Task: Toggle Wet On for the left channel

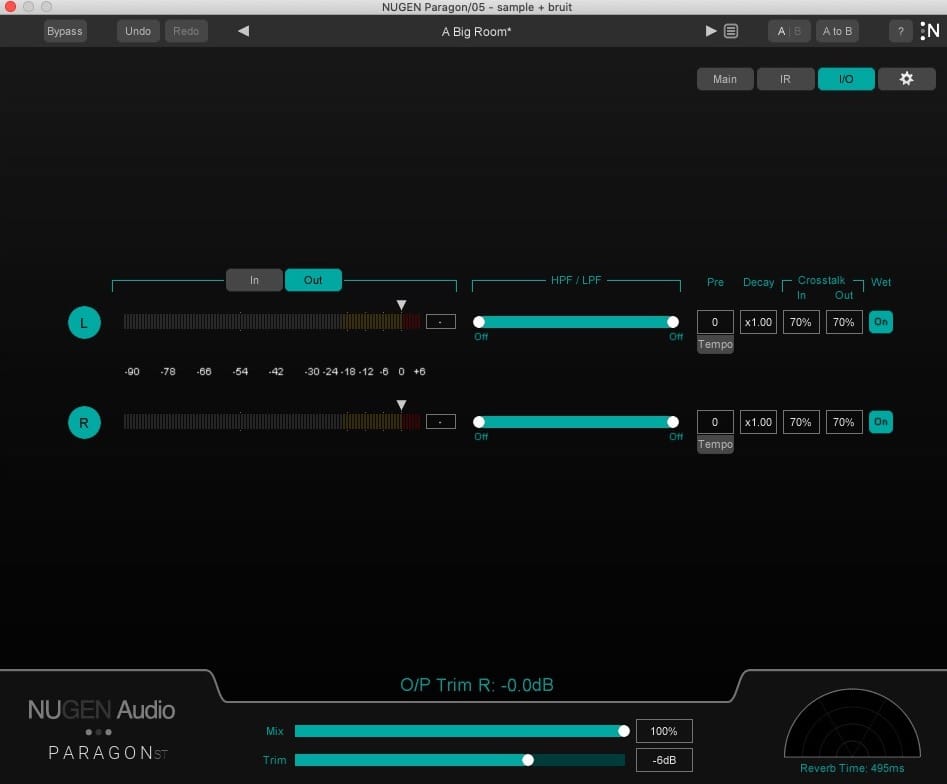Action: point(881,322)
